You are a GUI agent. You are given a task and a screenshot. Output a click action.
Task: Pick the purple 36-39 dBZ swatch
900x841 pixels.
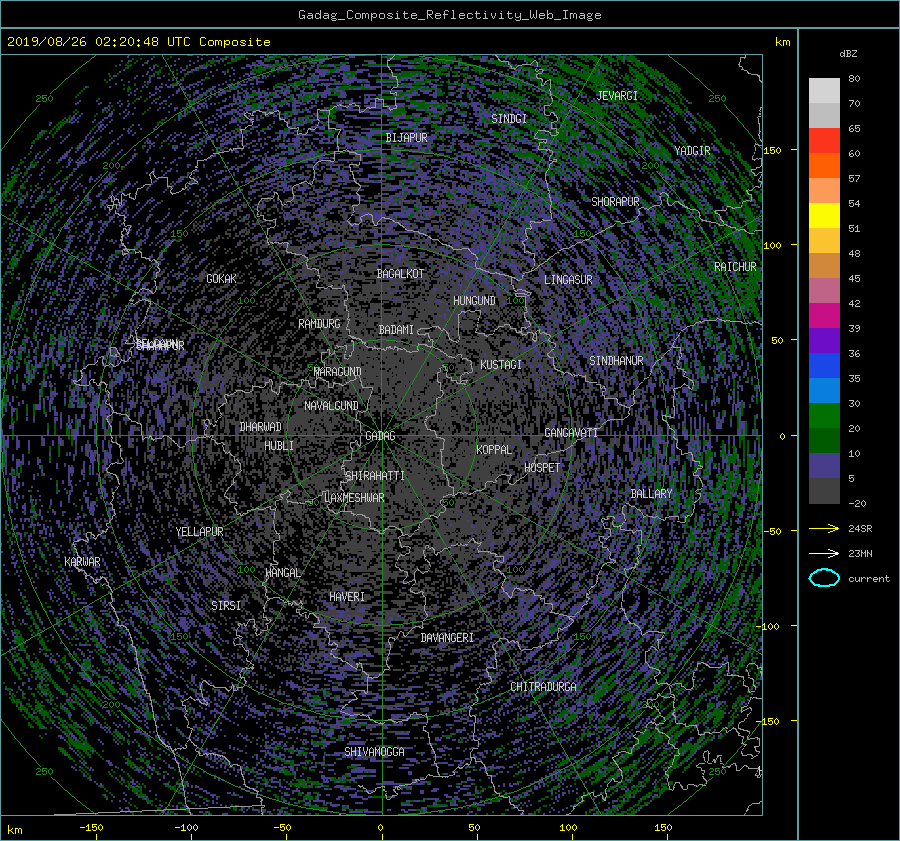click(824, 340)
